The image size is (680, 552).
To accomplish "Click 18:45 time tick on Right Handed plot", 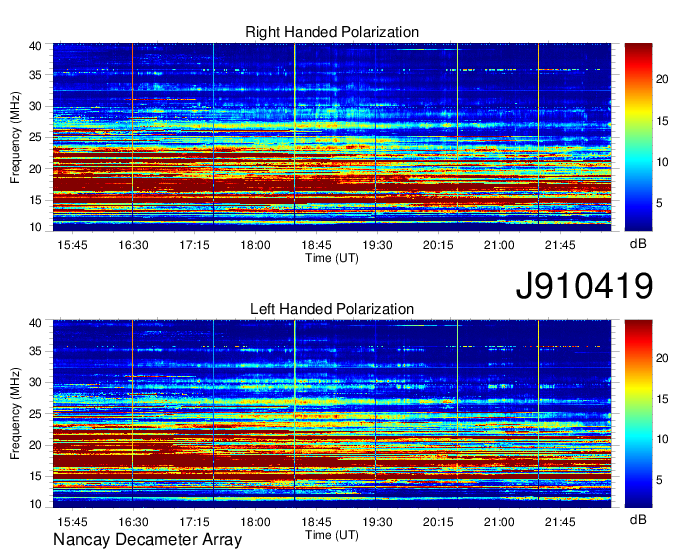I will point(316,245).
